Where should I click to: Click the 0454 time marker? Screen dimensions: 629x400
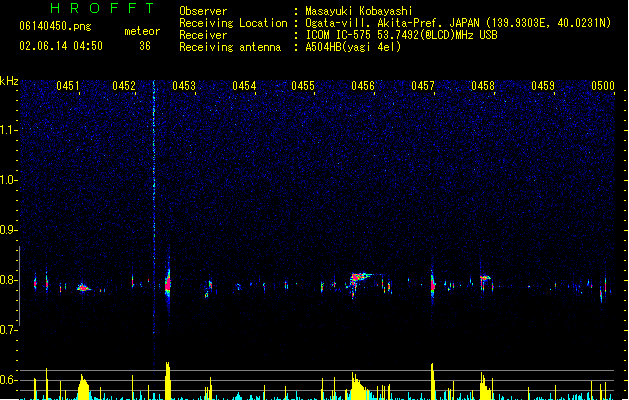[244, 86]
